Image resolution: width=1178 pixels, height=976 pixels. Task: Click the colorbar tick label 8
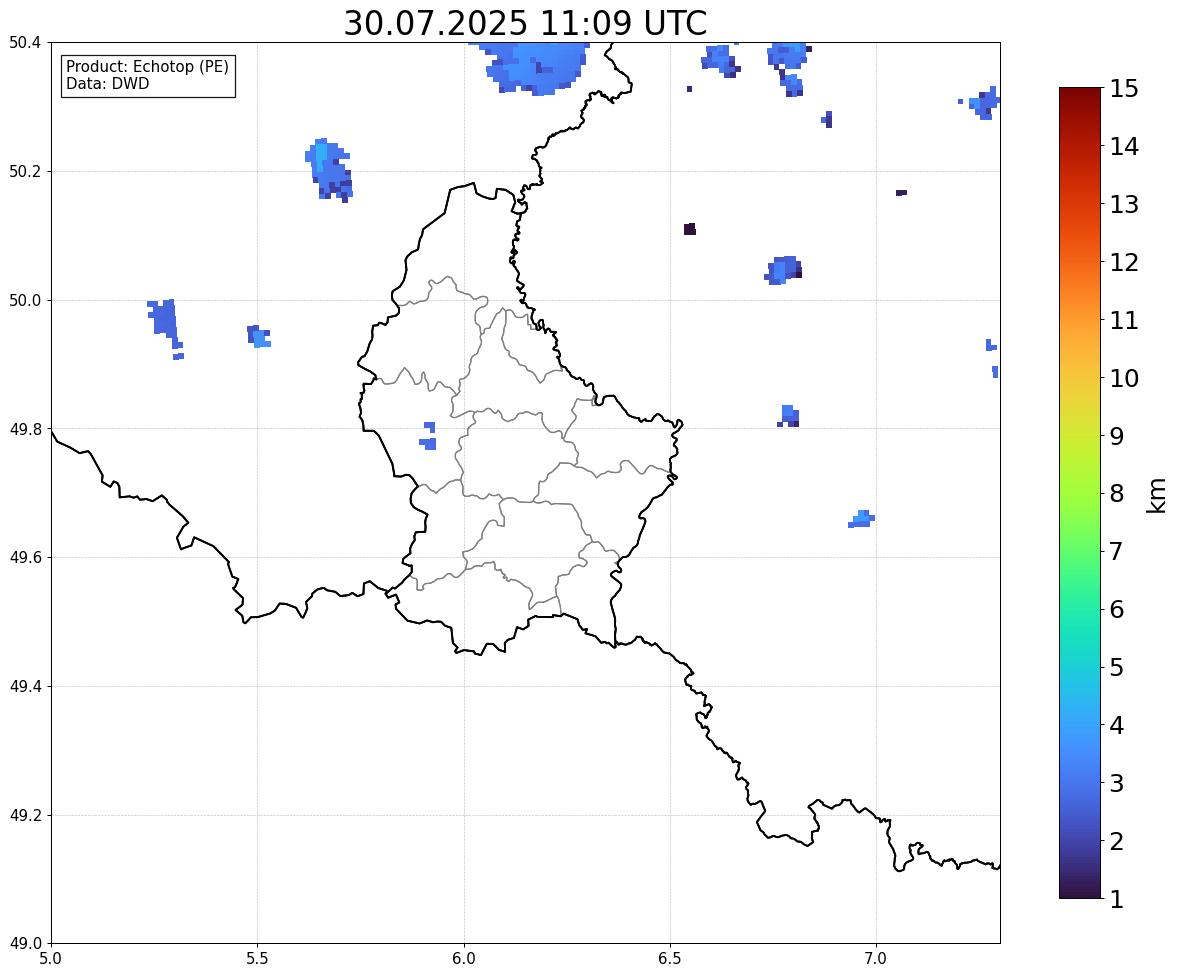(x=1116, y=494)
